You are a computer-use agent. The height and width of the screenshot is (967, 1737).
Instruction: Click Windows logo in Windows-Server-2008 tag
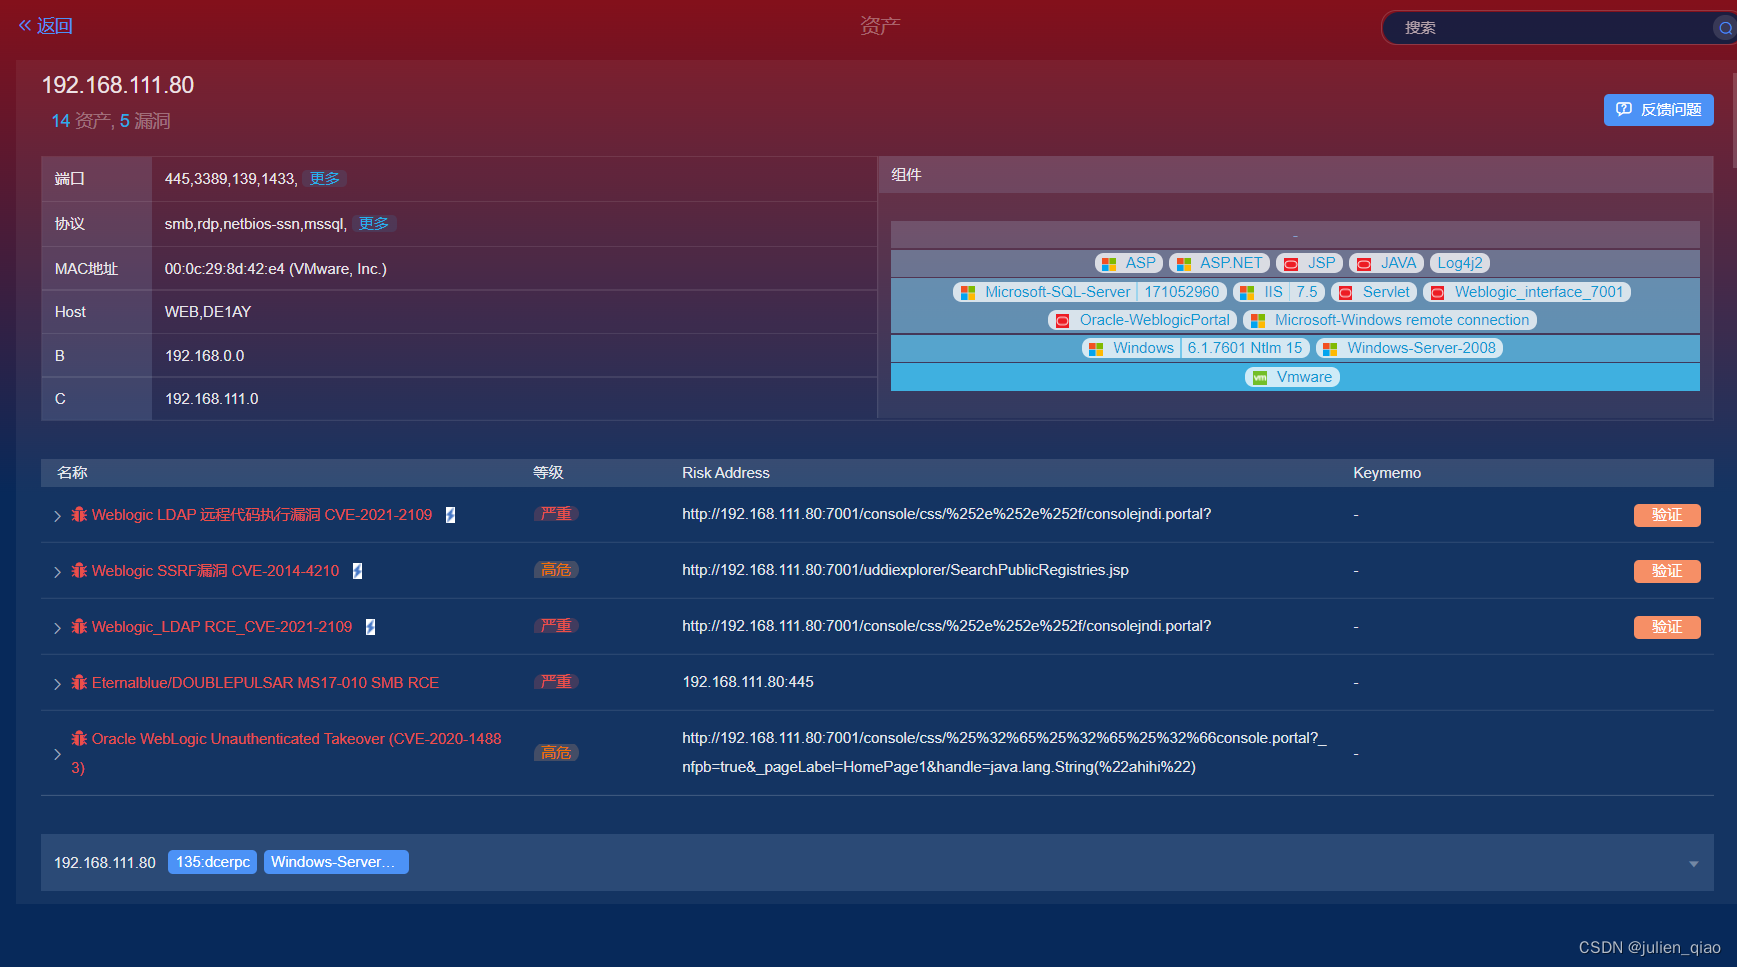pos(1330,349)
